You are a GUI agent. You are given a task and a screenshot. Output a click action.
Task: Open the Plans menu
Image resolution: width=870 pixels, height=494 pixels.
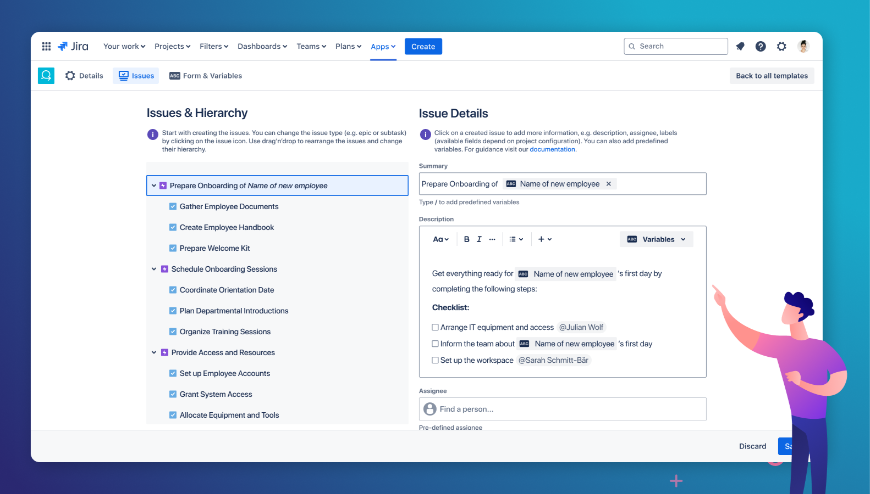click(348, 46)
